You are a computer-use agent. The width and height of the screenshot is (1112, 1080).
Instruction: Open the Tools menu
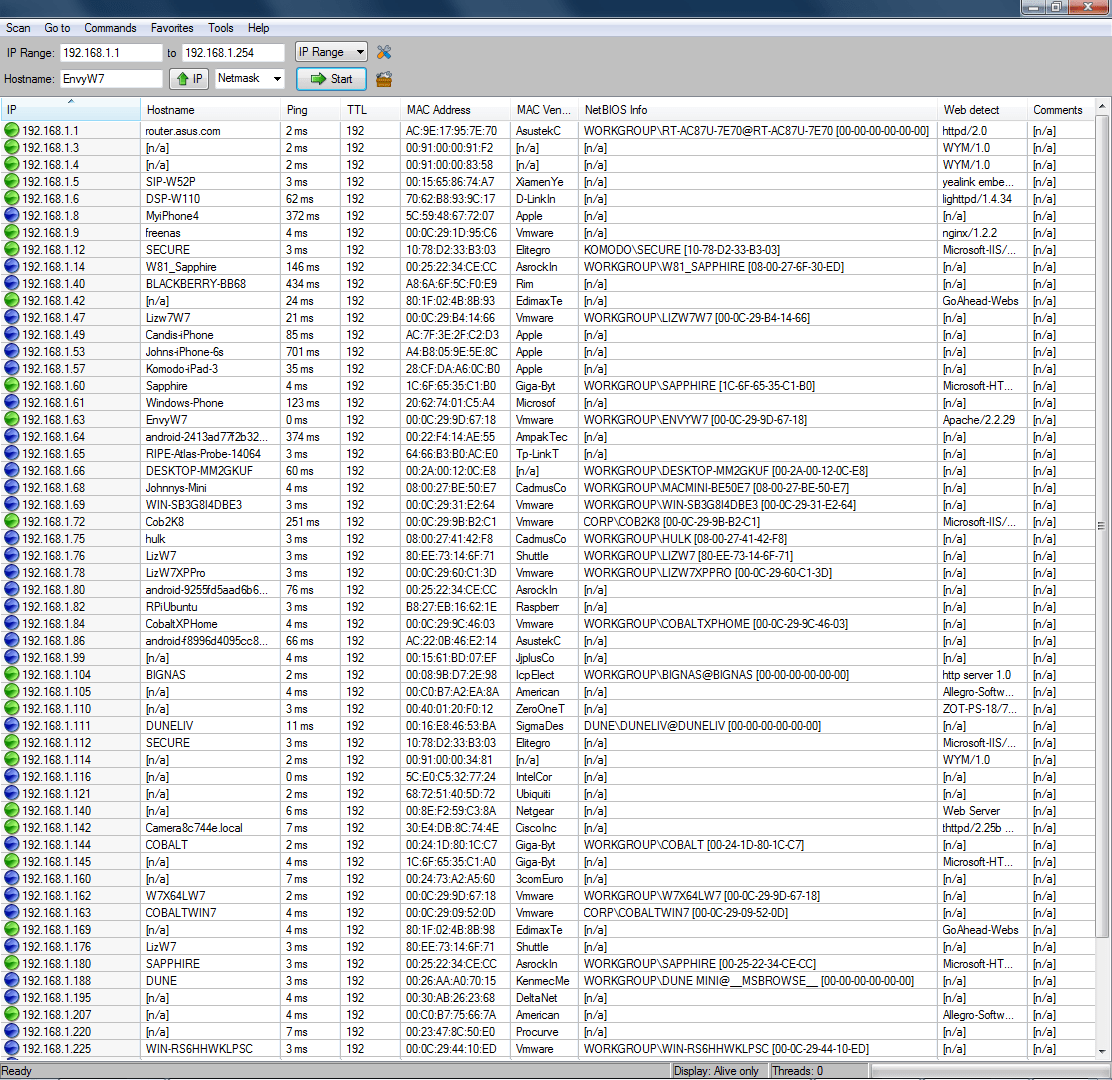point(221,28)
